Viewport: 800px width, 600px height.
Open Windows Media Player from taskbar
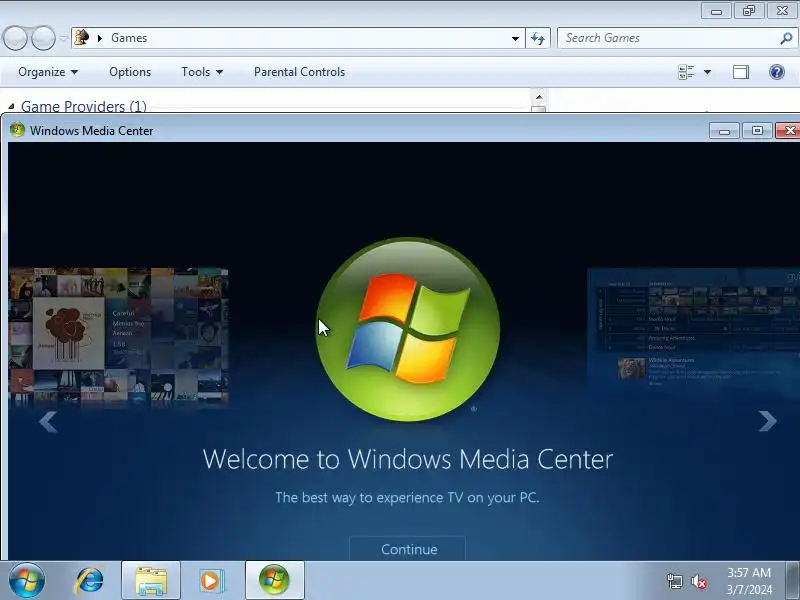click(211, 581)
